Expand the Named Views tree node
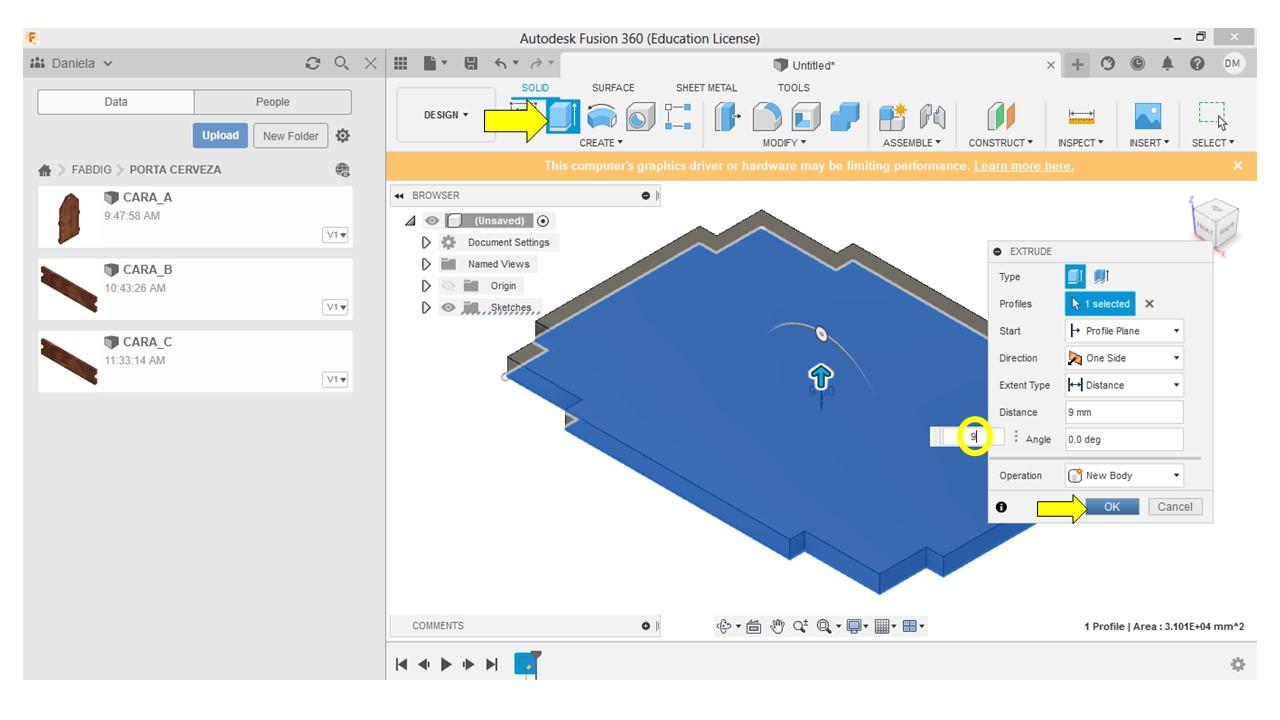The image size is (1280, 720). pyautogui.click(x=427, y=264)
